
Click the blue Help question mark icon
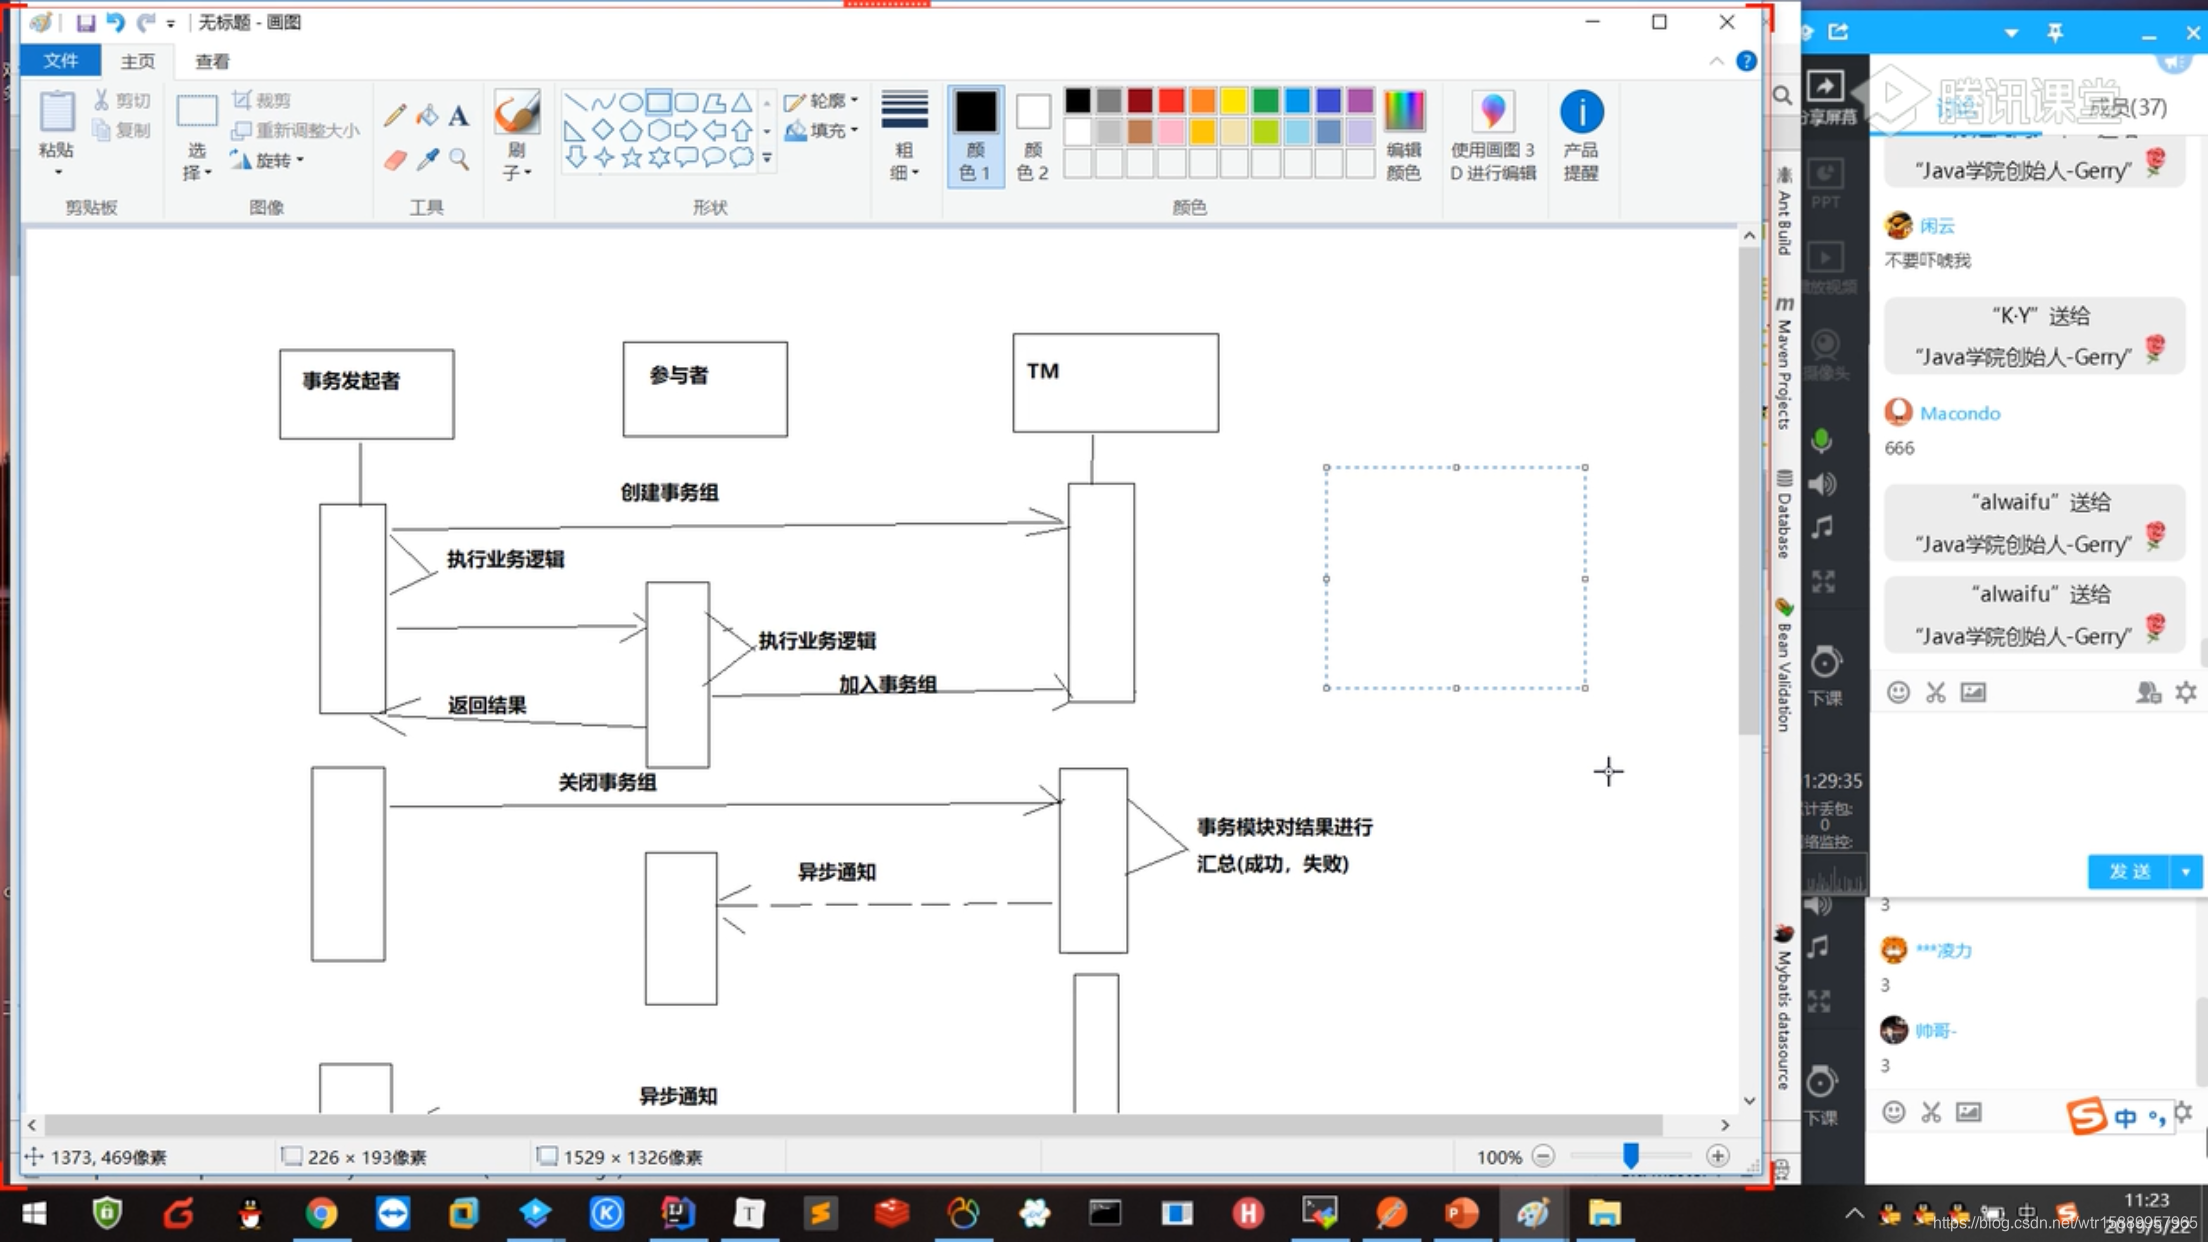pos(1746,61)
